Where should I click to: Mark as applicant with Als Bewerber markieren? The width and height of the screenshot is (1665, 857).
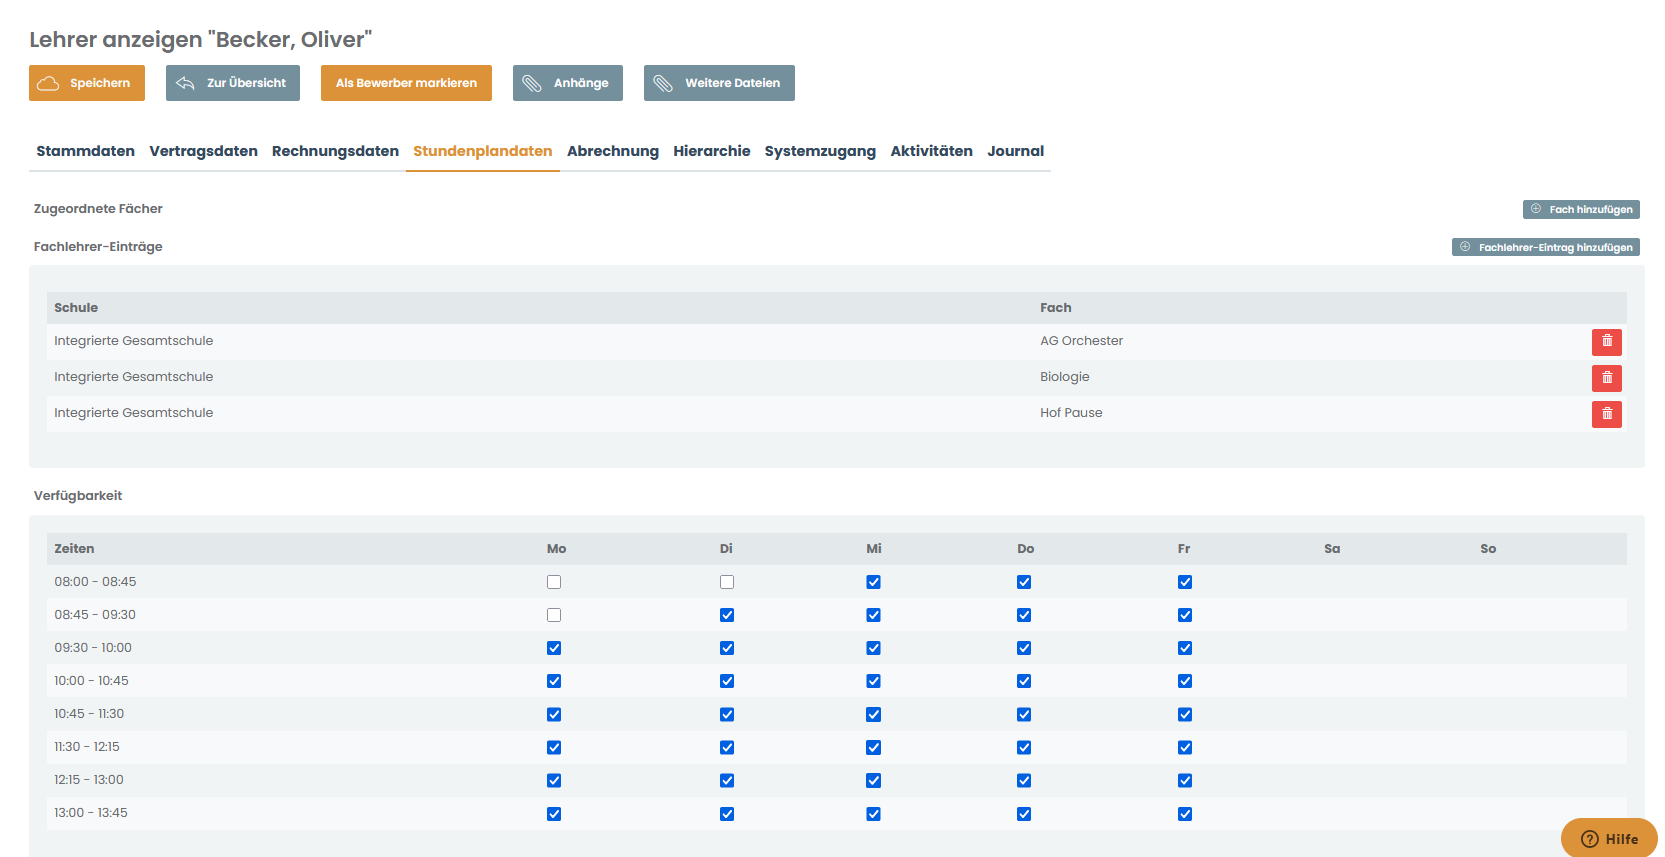point(406,83)
